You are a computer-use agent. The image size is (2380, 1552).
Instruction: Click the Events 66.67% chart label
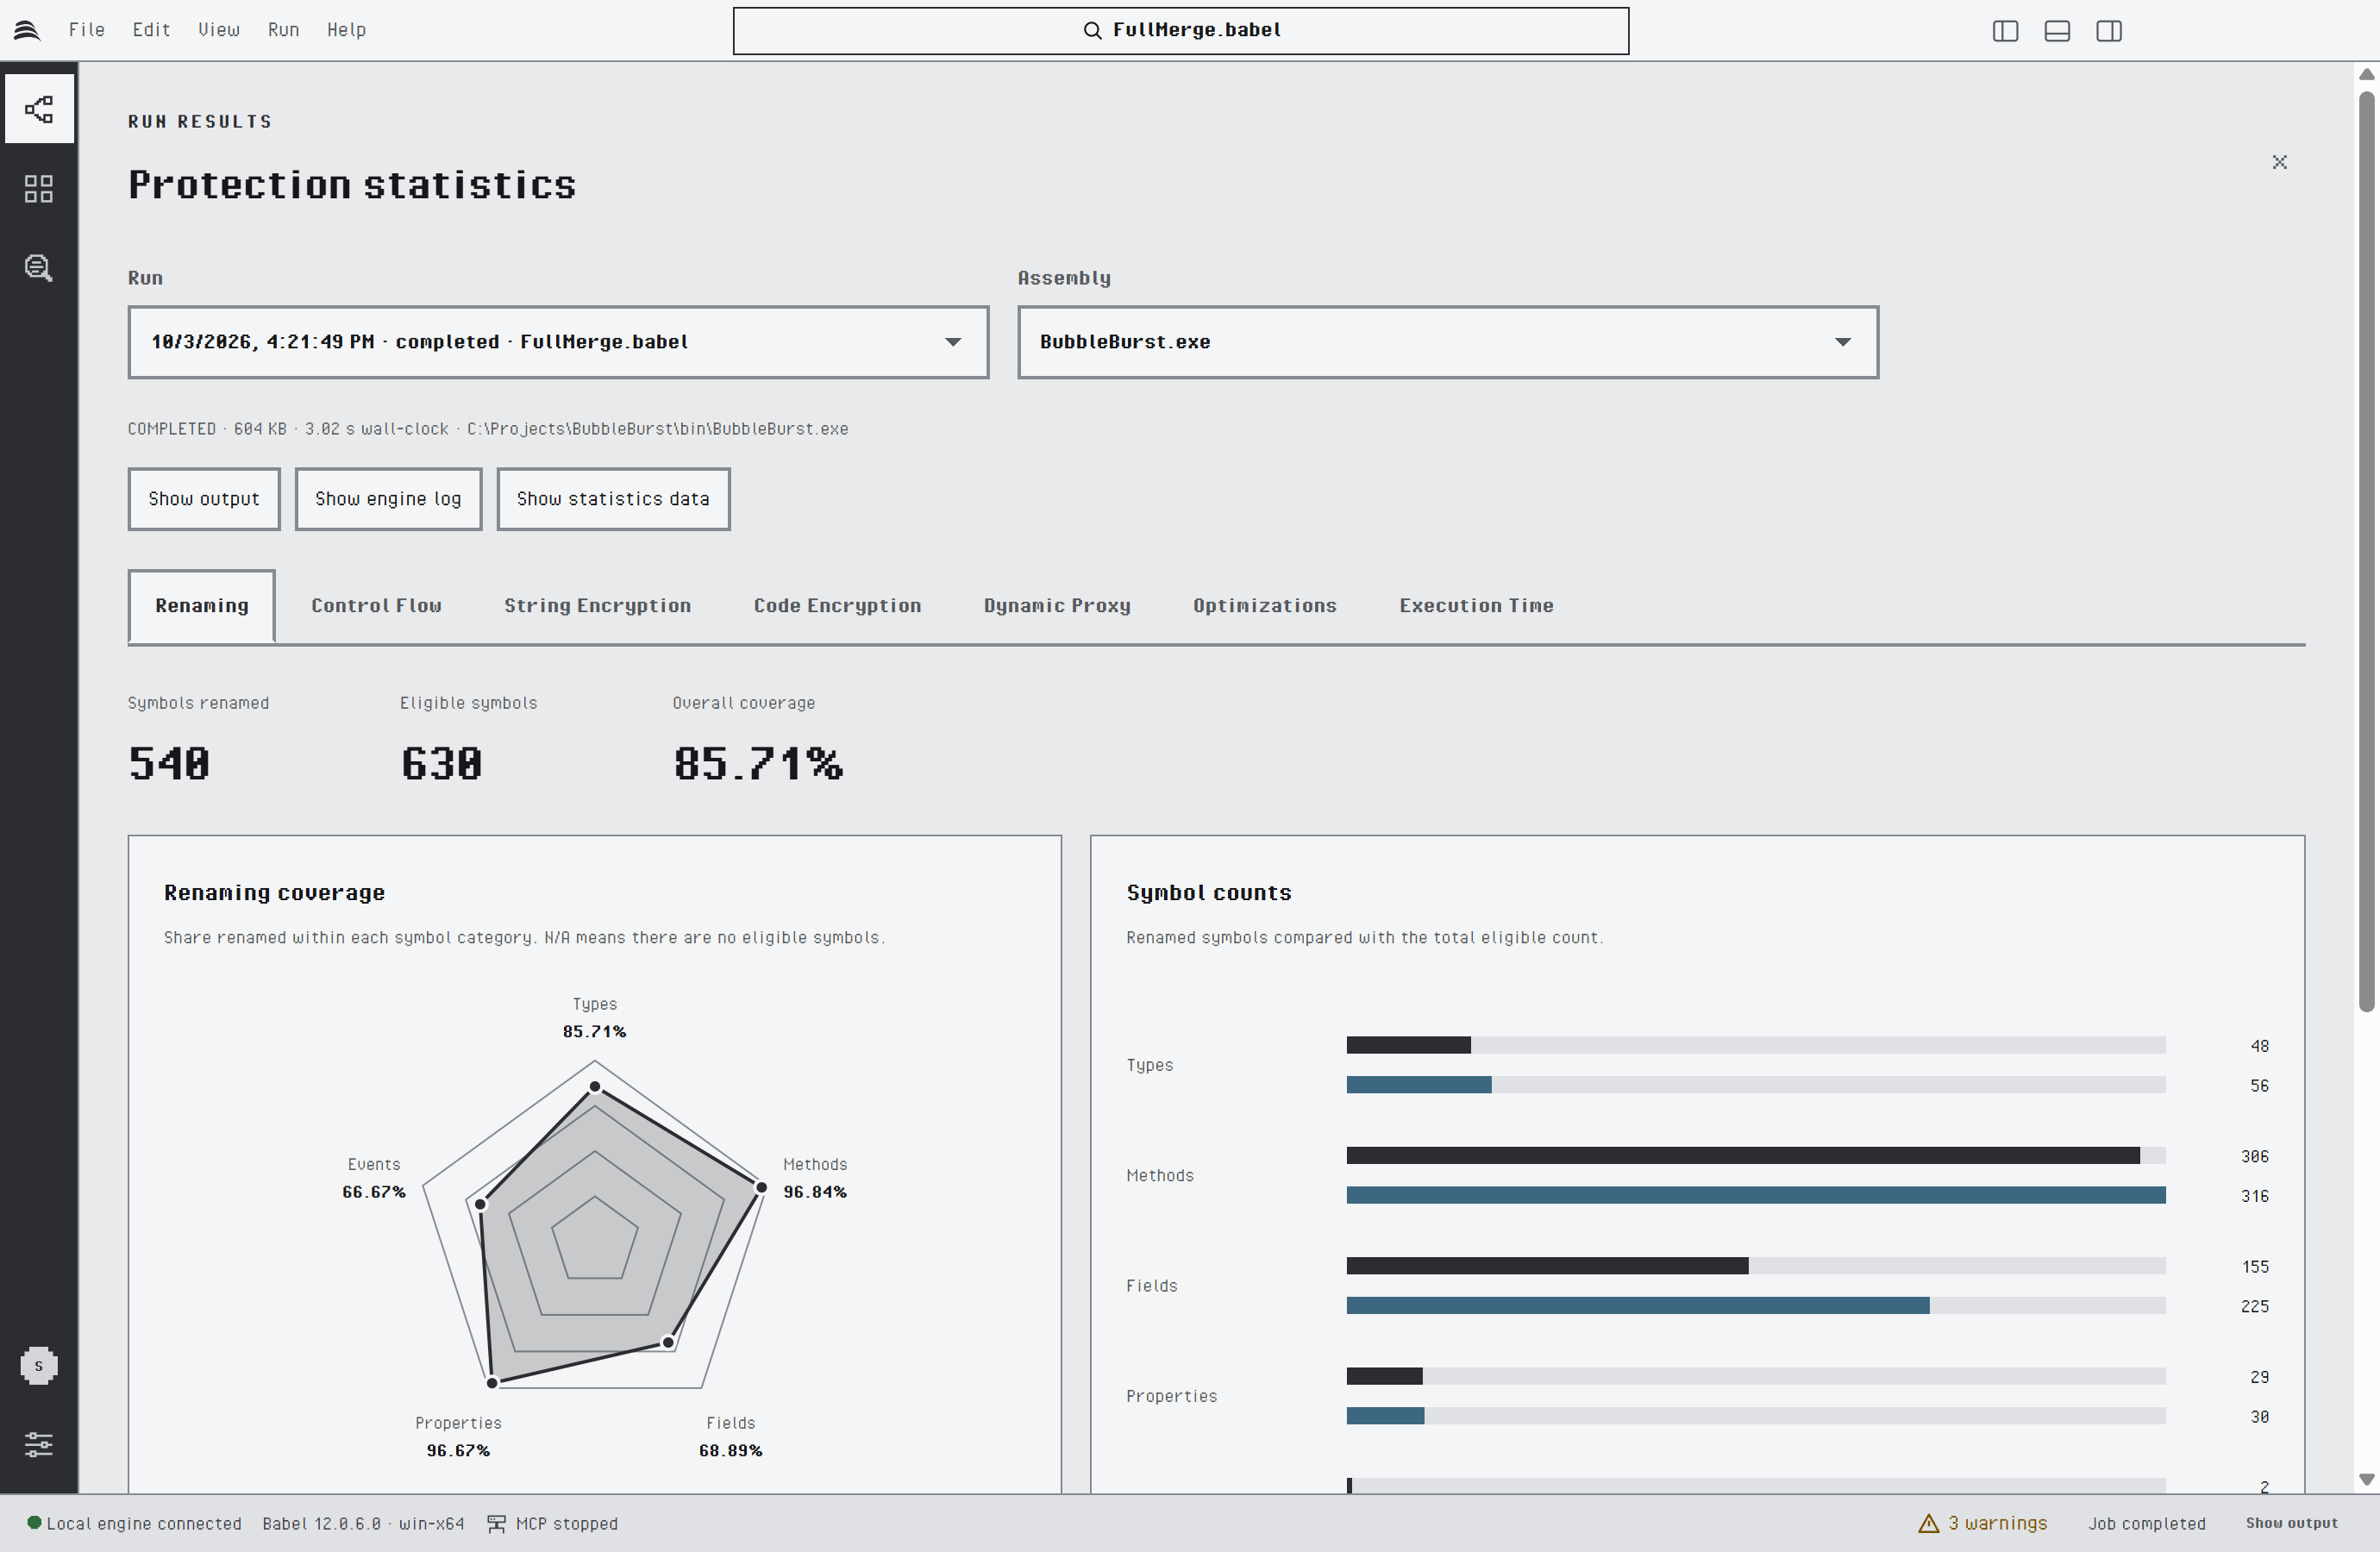click(374, 1178)
